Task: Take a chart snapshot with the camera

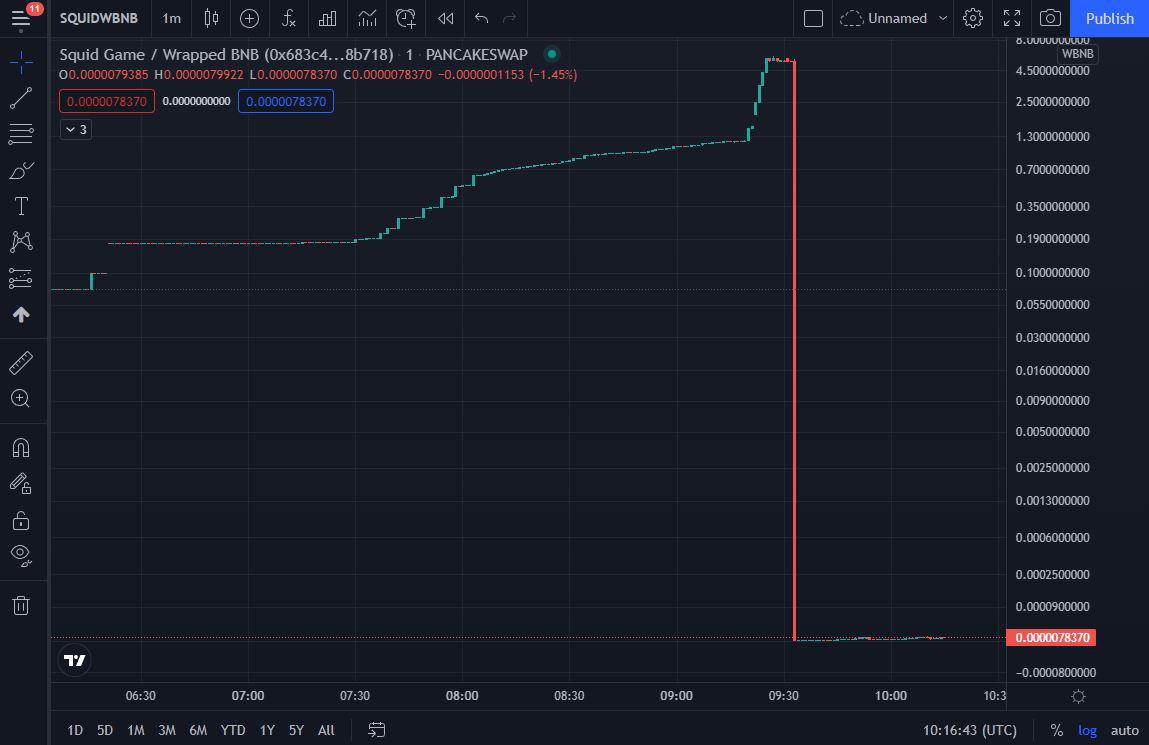Action: [x=1051, y=18]
